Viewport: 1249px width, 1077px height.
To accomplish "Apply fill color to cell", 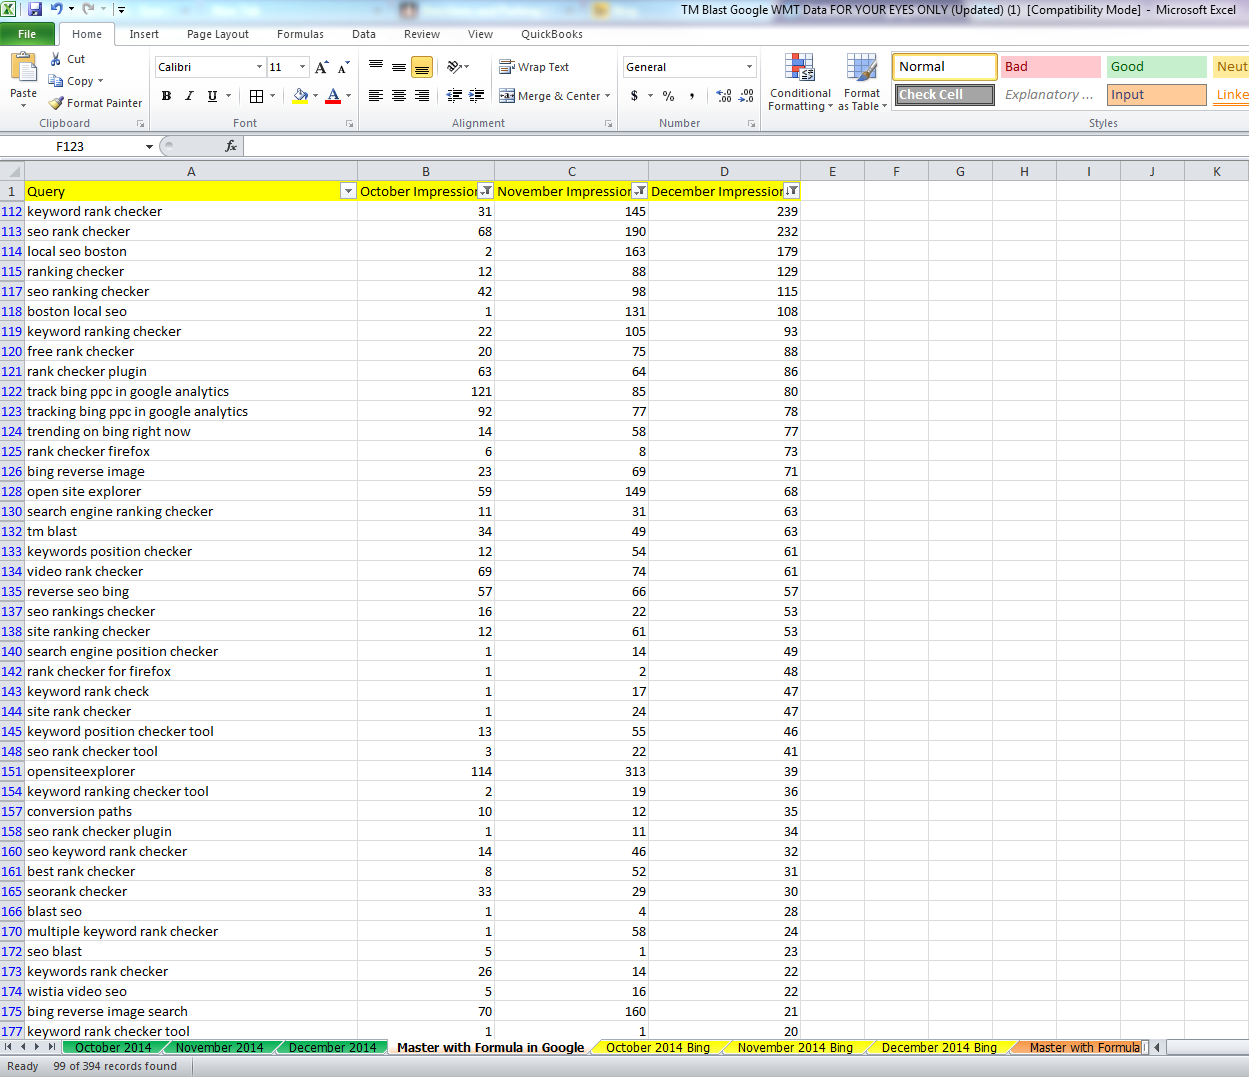I will coord(300,96).
